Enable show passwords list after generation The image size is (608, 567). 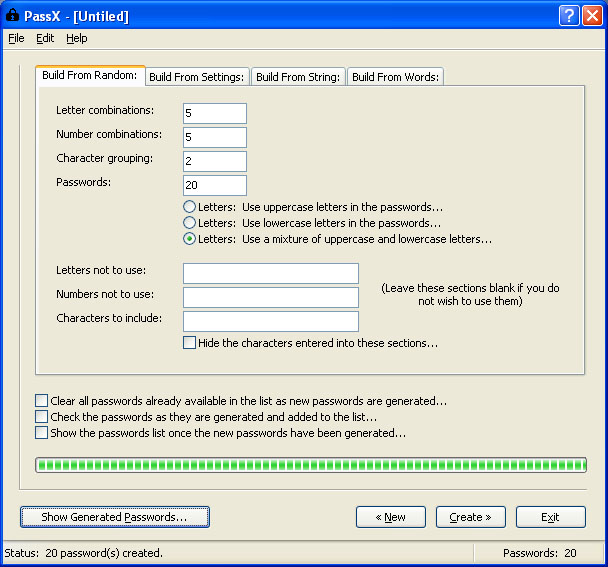click(41, 433)
